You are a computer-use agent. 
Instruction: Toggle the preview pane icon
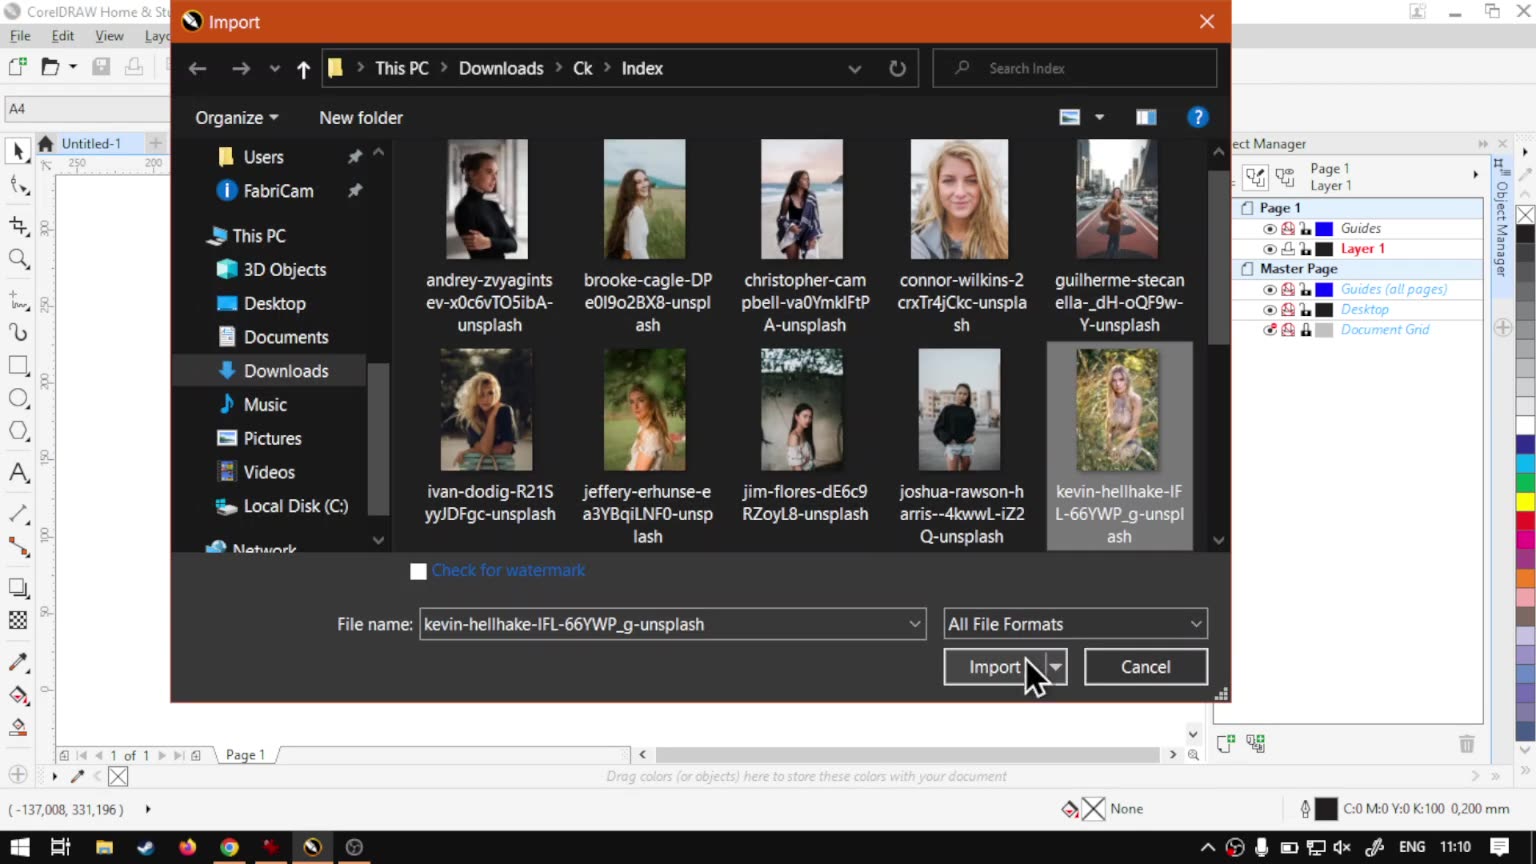[1146, 117]
